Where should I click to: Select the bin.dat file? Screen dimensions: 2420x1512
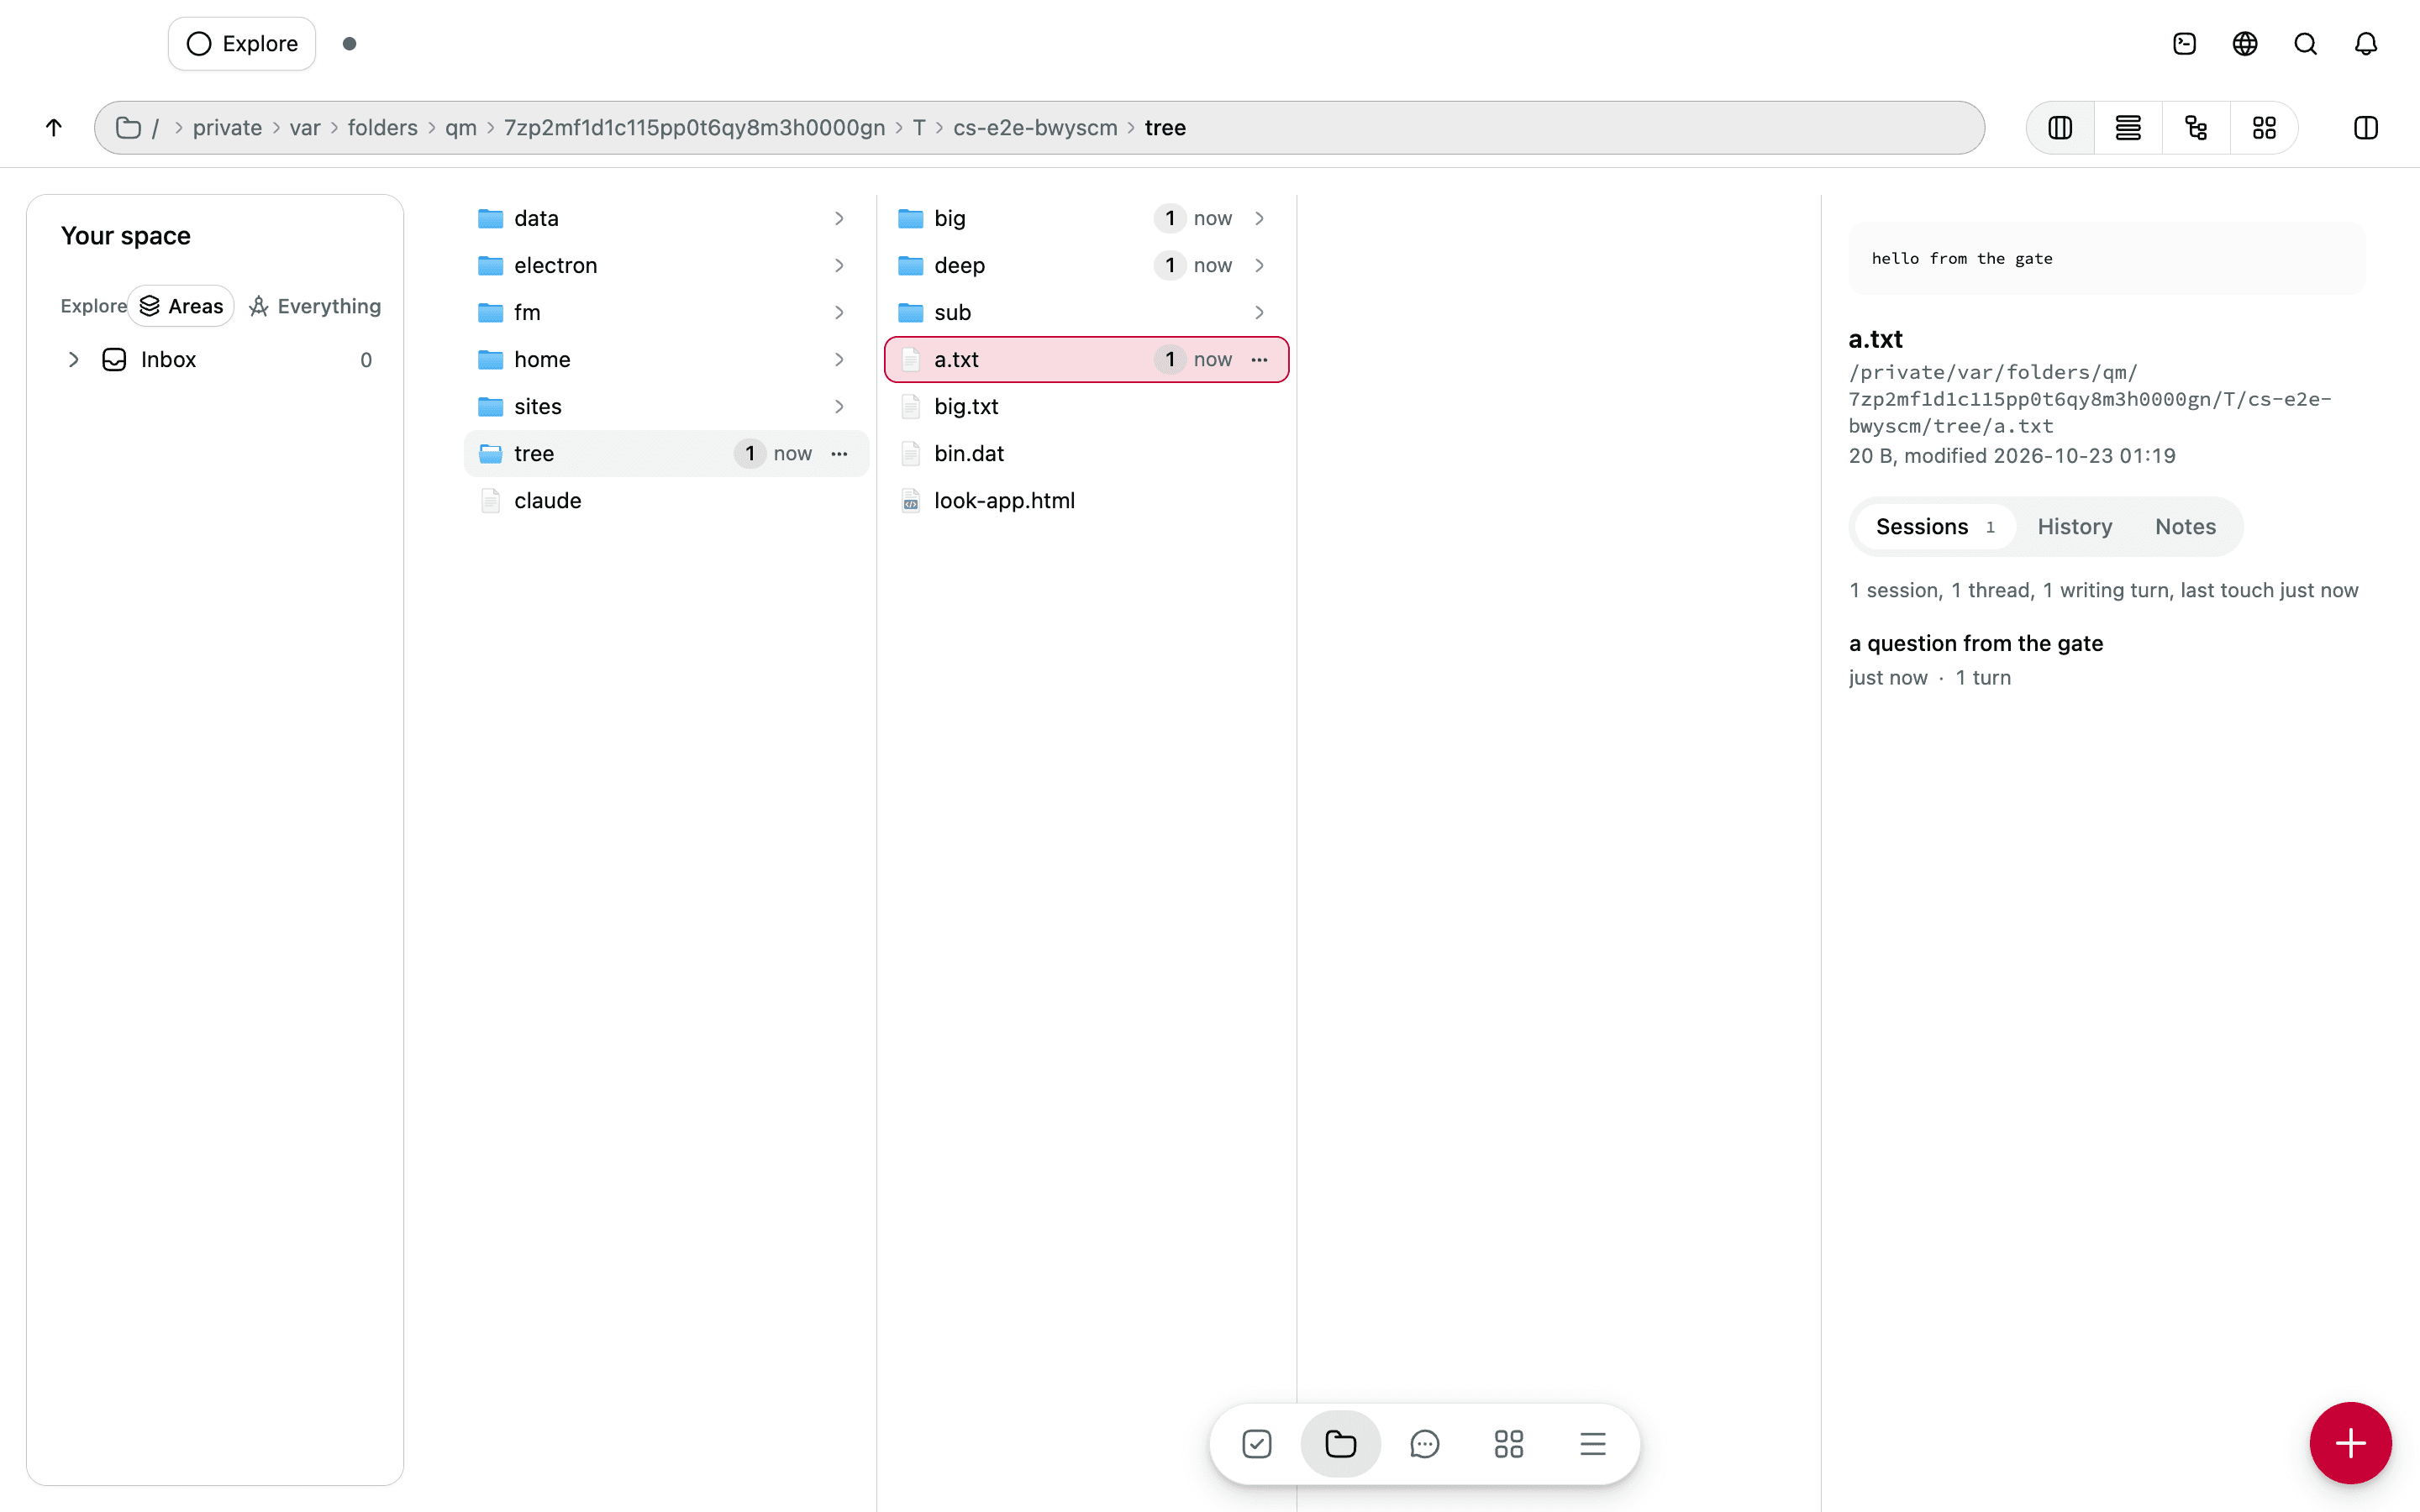(1086, 453)
